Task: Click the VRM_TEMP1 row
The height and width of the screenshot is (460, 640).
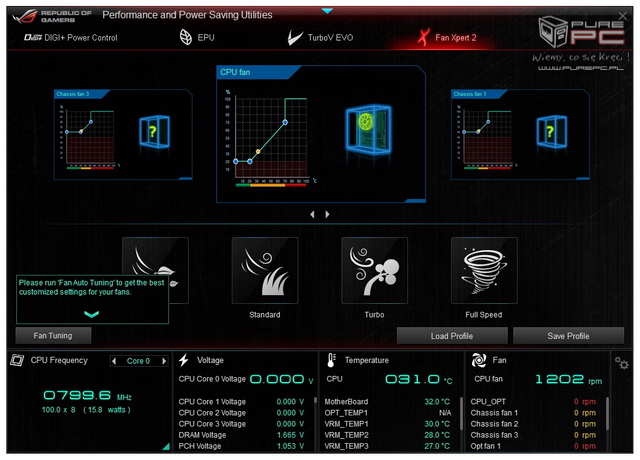Action: point(387,424)
